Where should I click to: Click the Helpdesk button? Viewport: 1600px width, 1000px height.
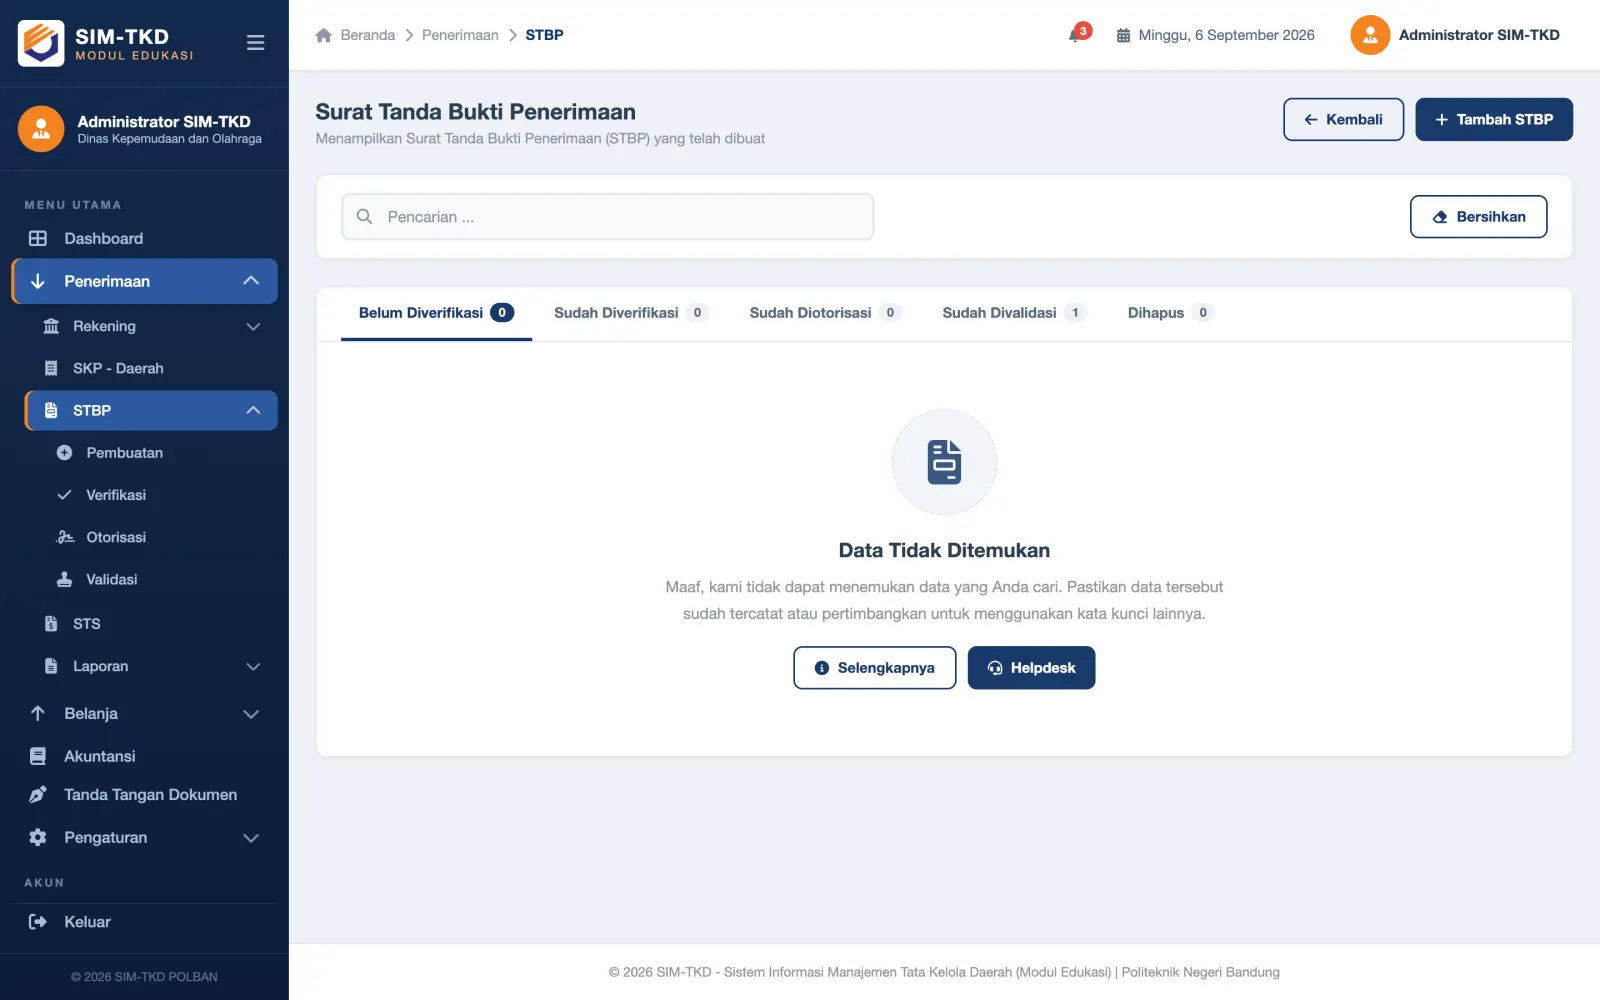point(1031,668)
